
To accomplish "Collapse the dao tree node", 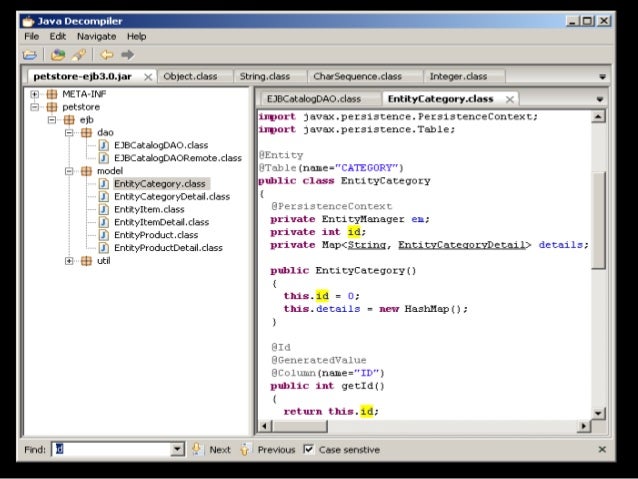I will click(69, 133).
